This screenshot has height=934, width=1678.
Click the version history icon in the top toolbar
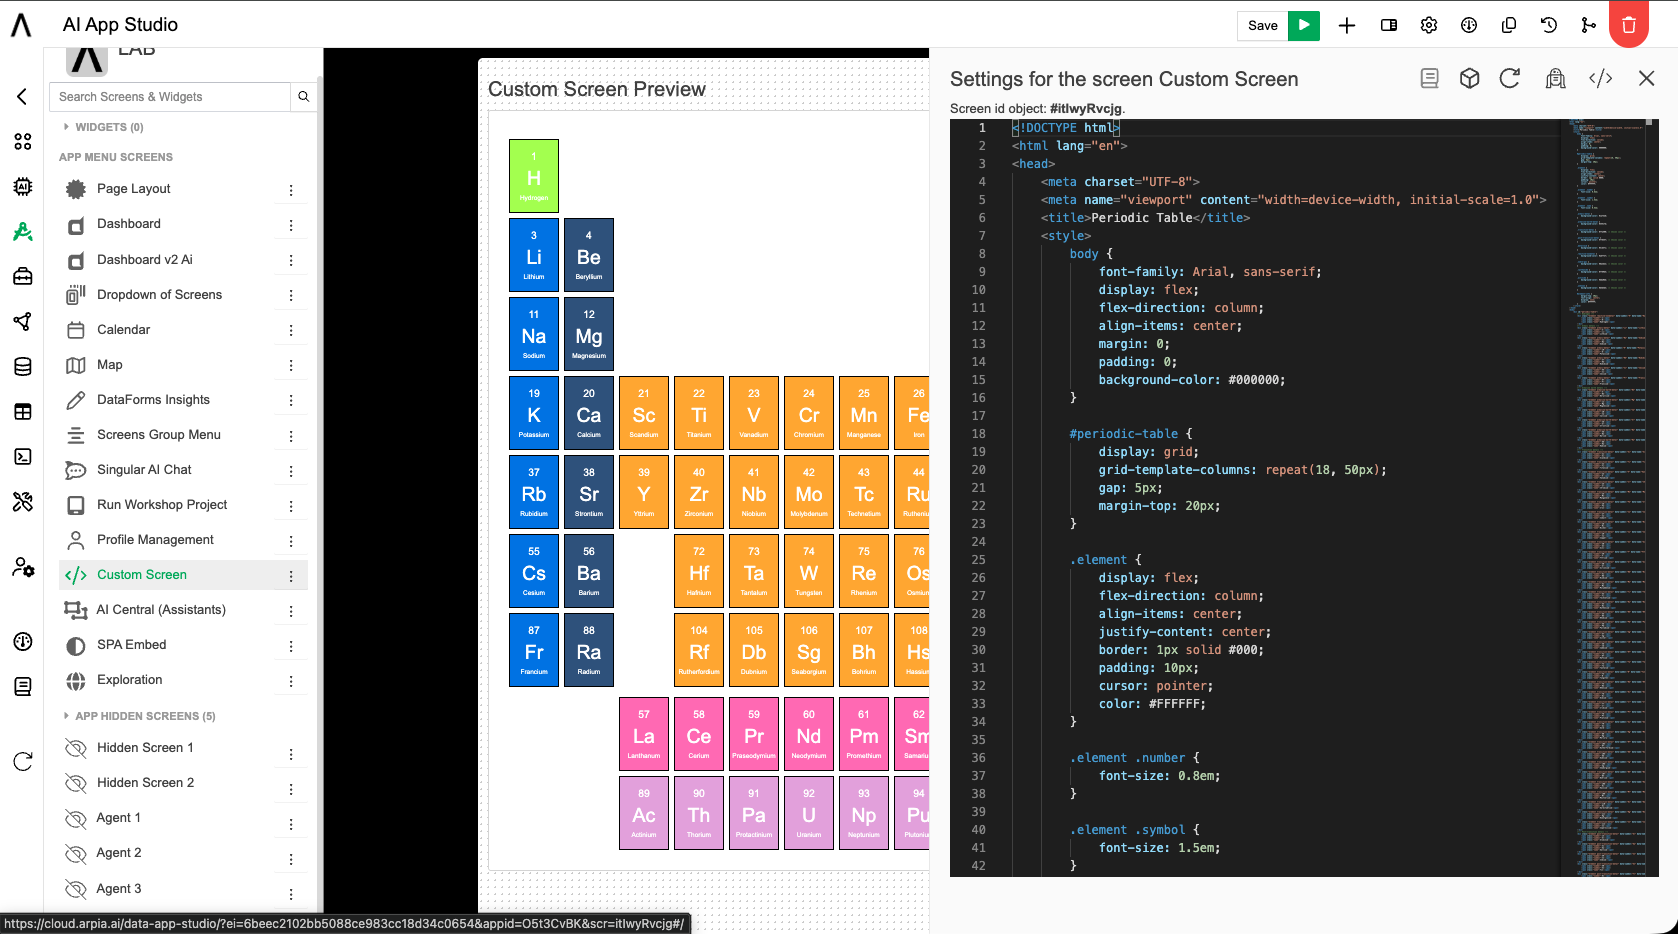[1549, 25]
